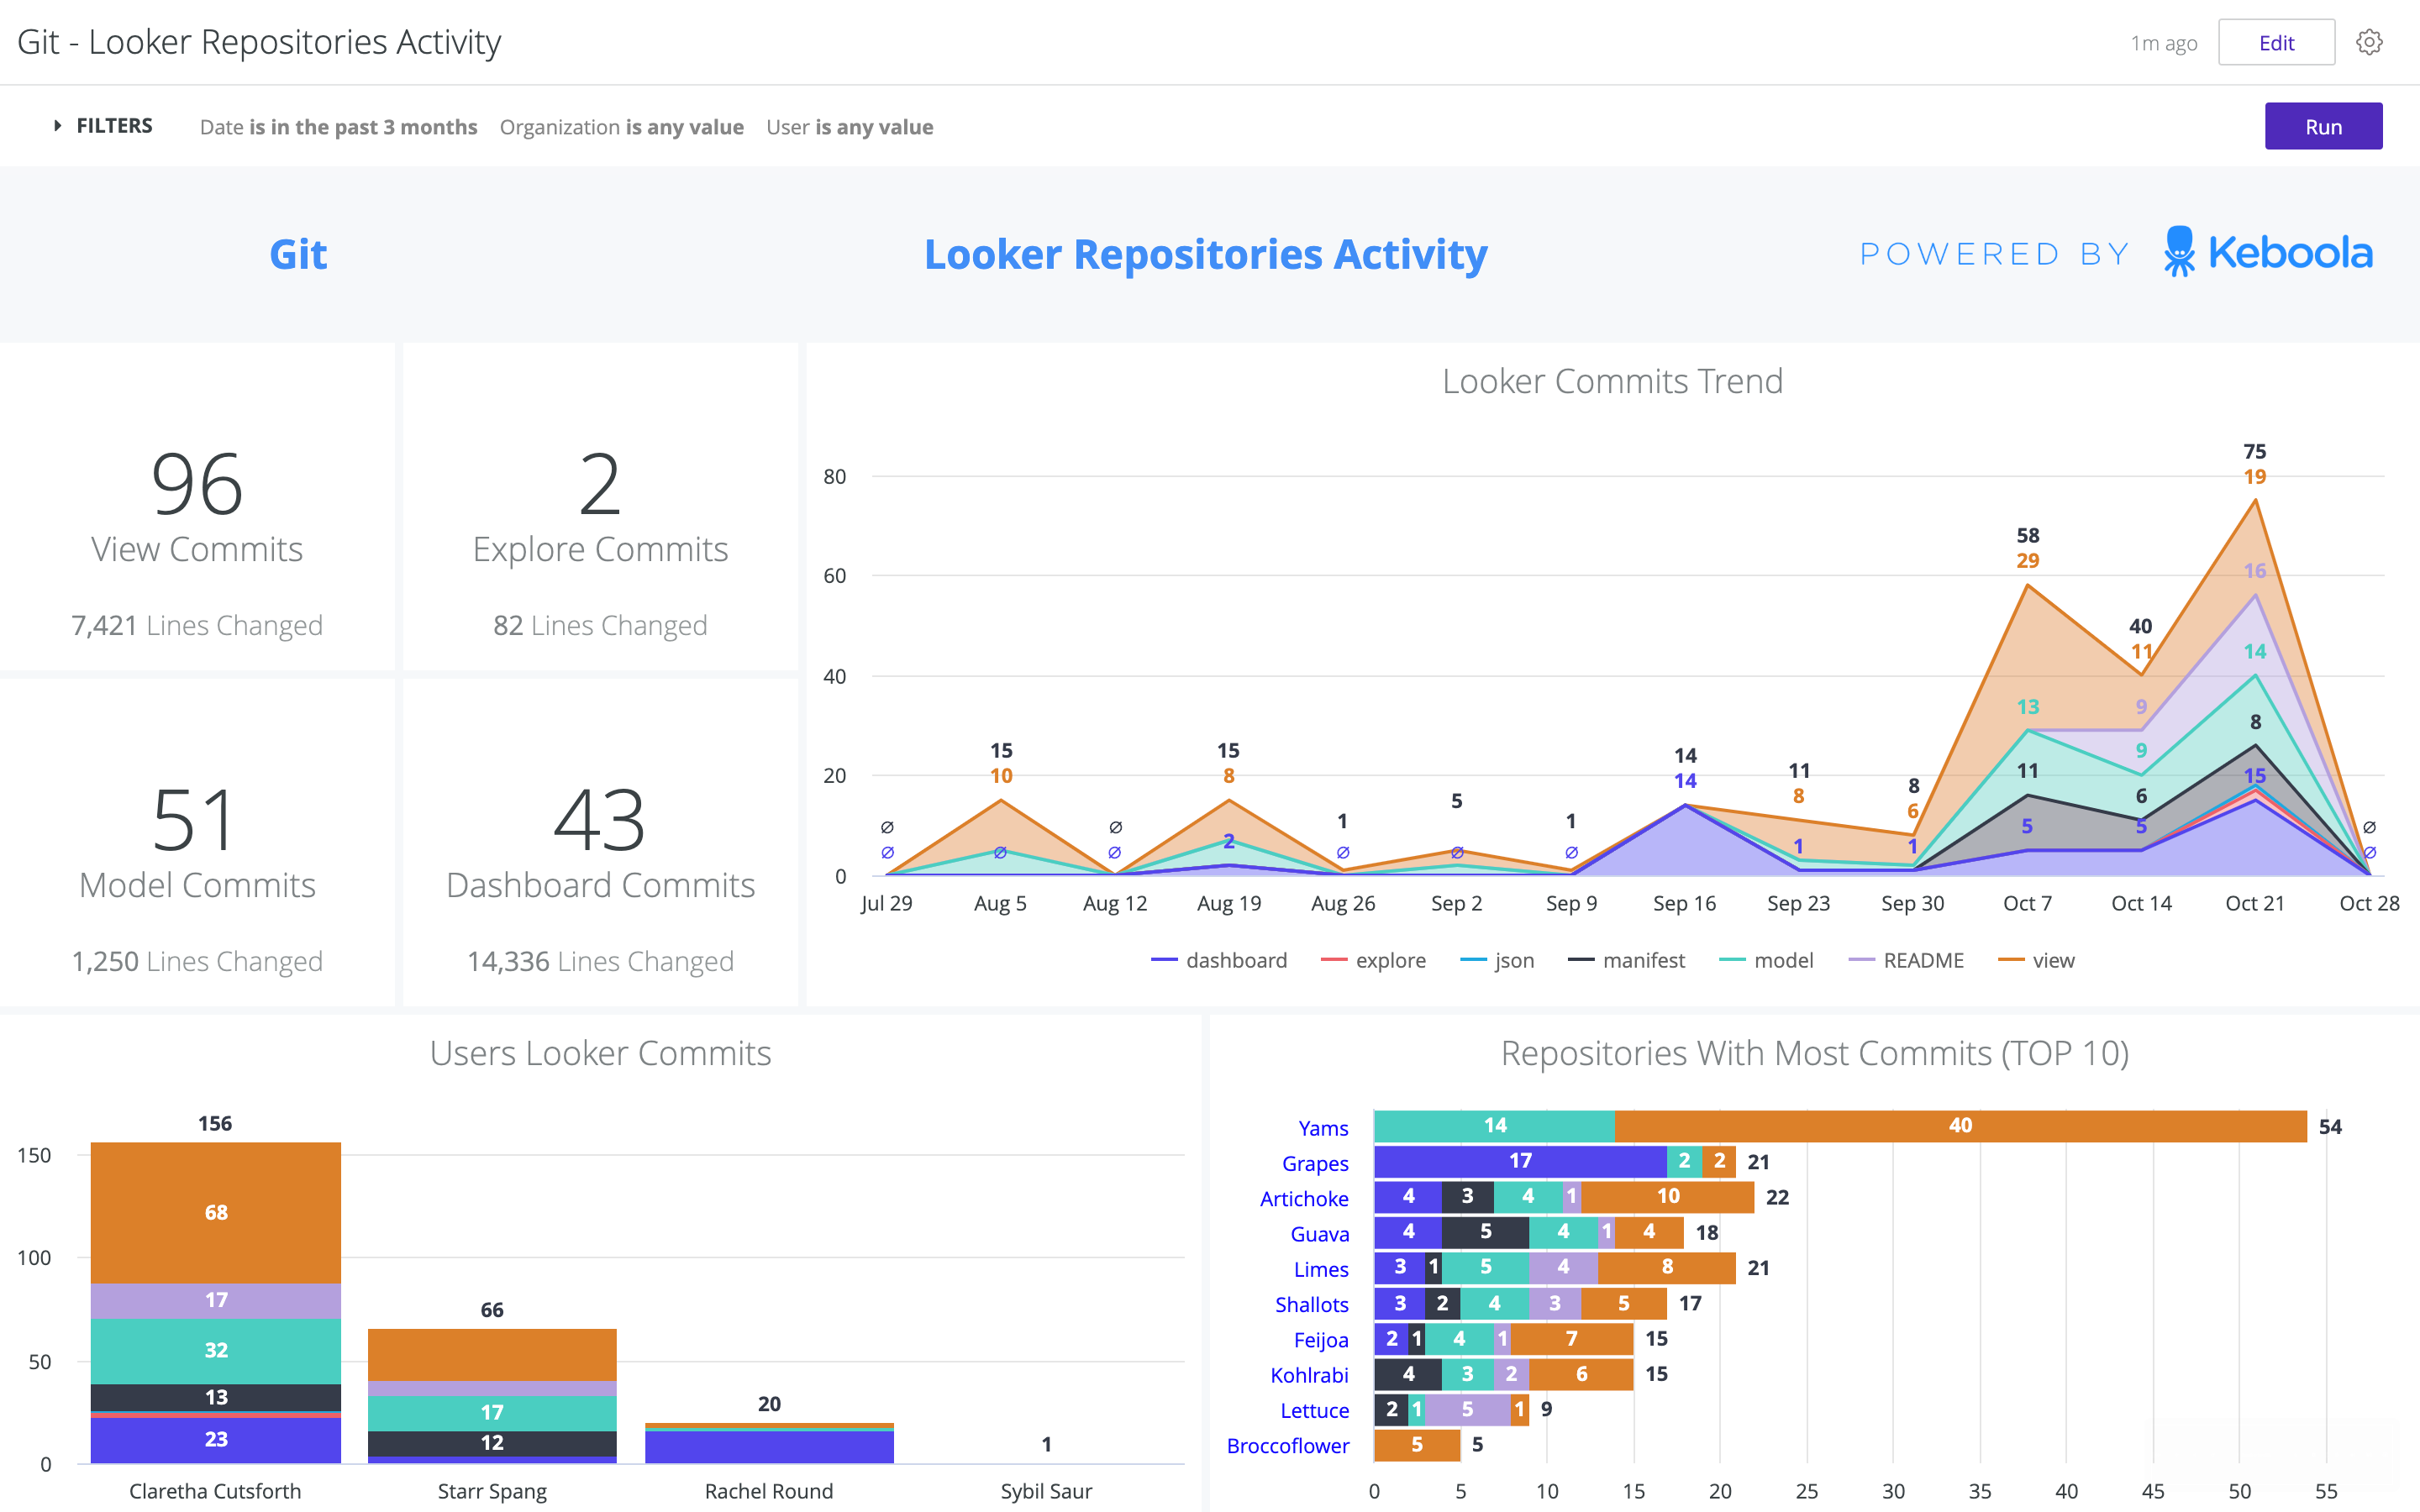
Task: Click the 82 Lines Changed text
Action: [600, 625]
